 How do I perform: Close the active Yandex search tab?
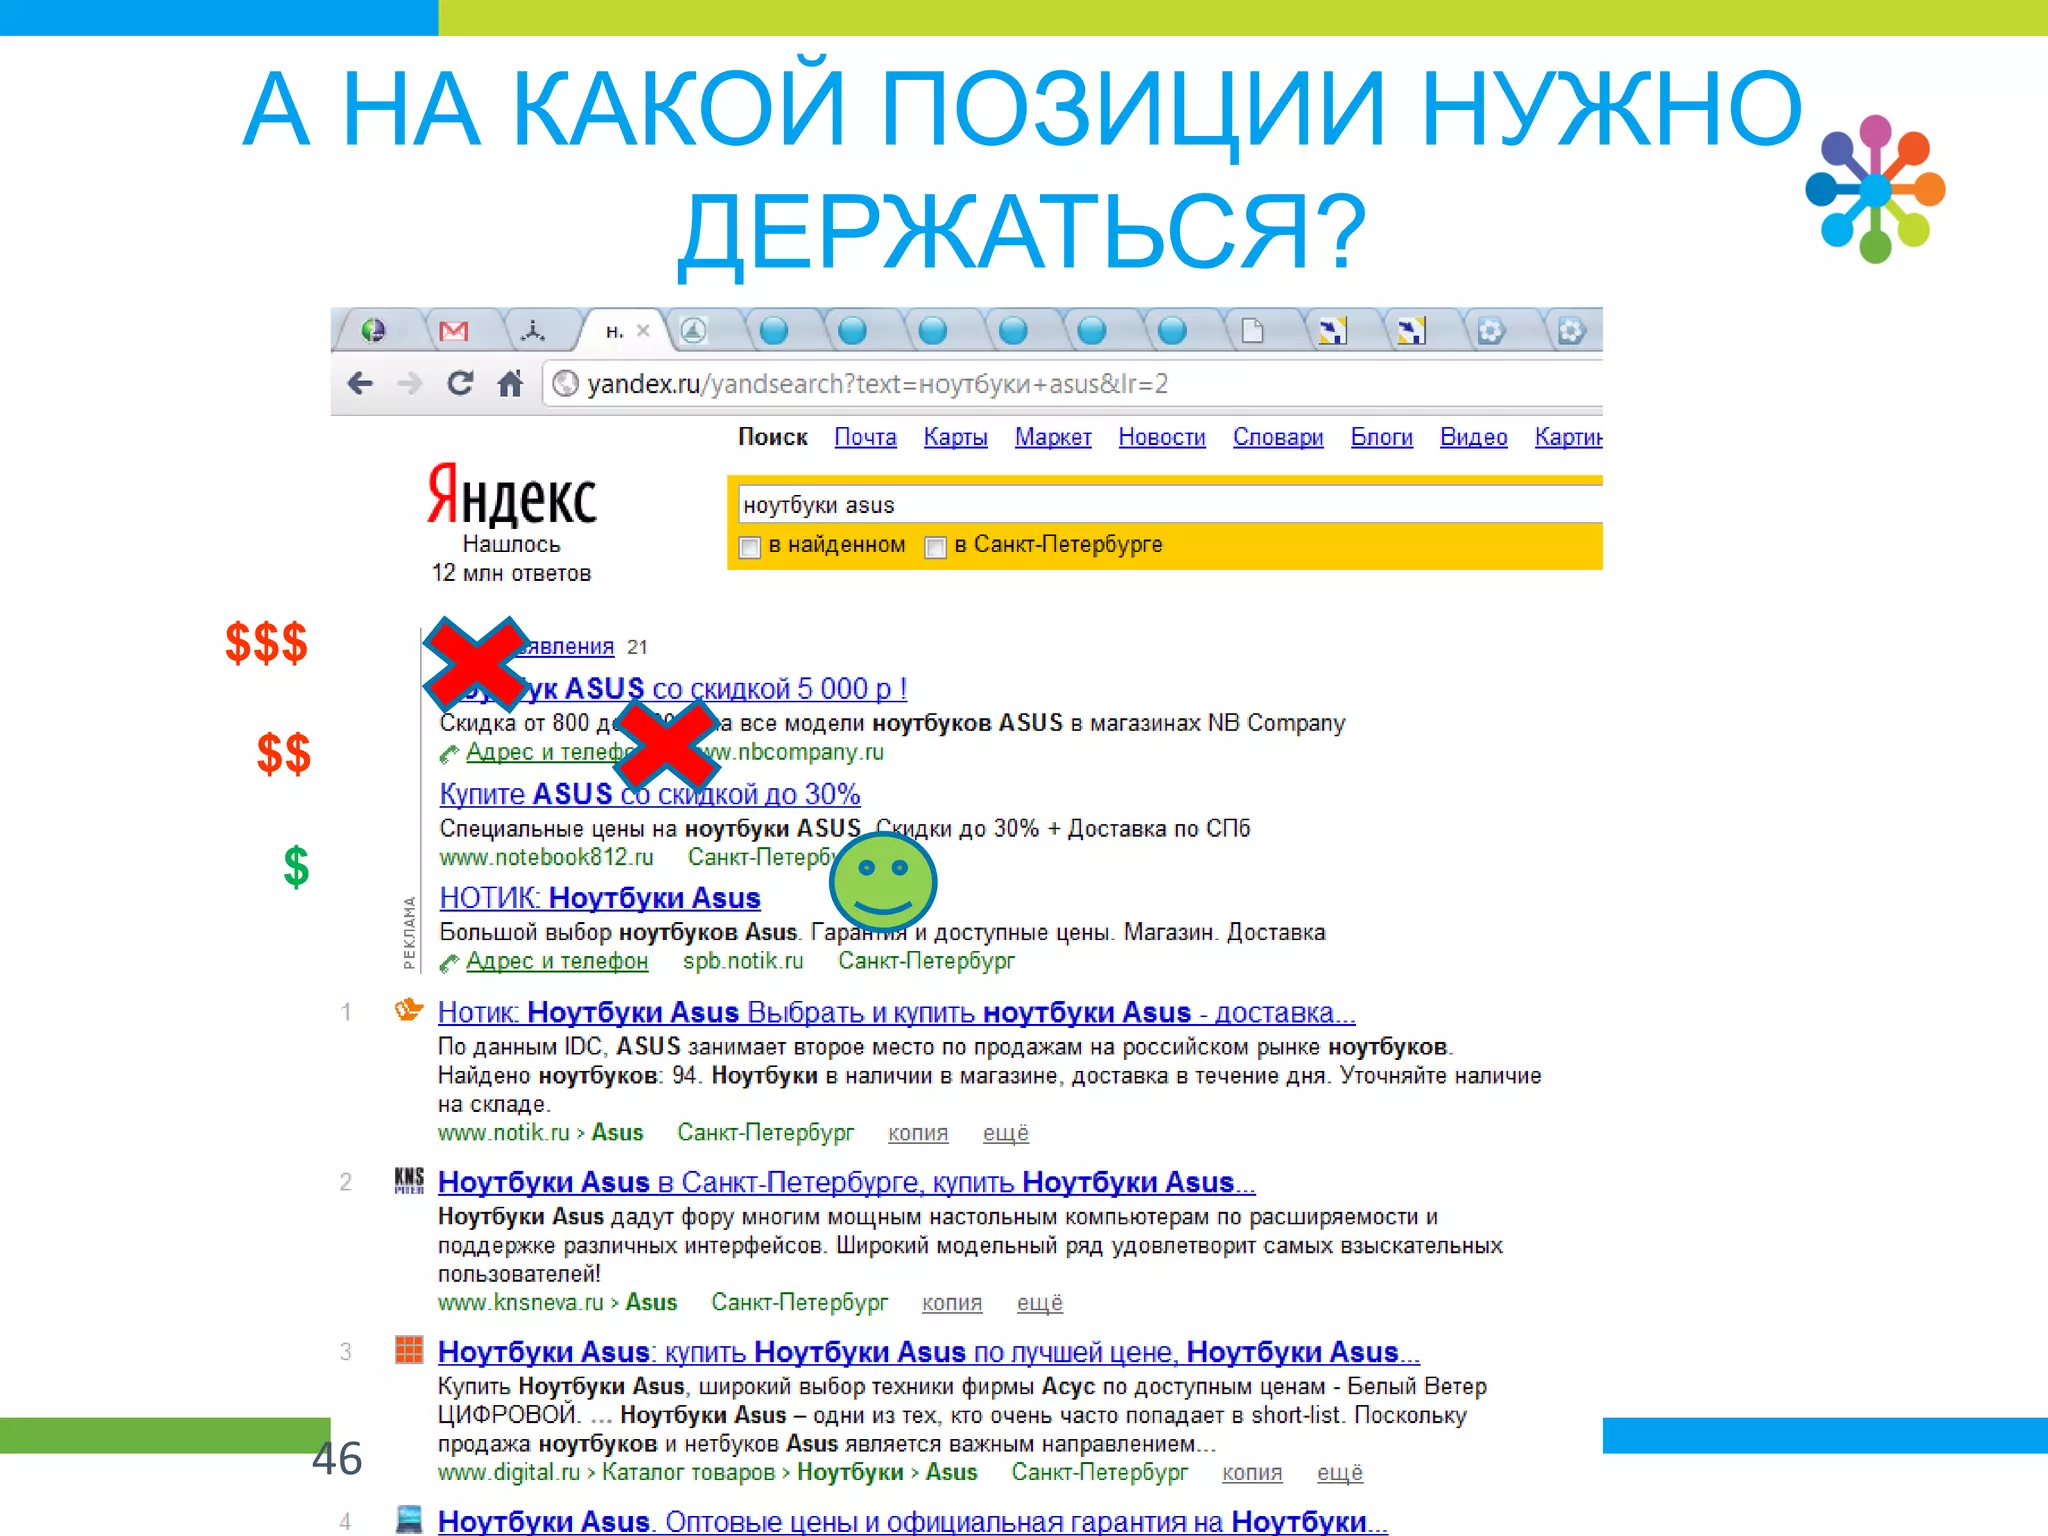[643, 331]
